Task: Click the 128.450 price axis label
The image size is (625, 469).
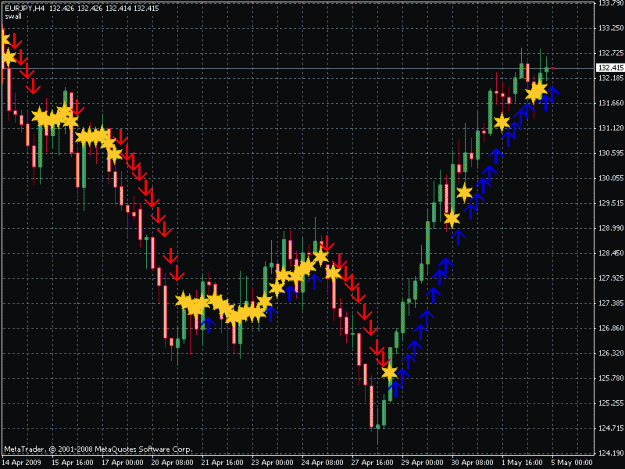Action: pyautogui.click(x=611, y=253)
